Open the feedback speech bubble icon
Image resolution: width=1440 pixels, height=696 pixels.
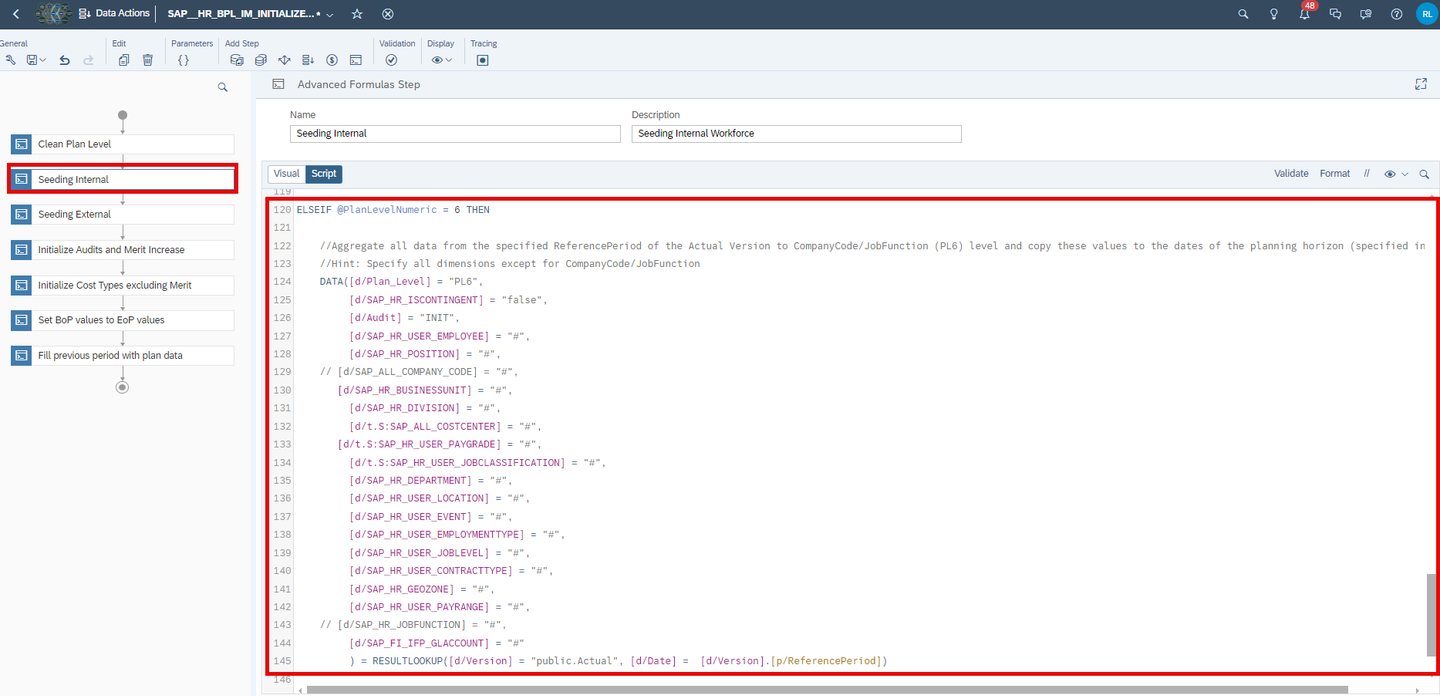click(x=1366, y=14)
